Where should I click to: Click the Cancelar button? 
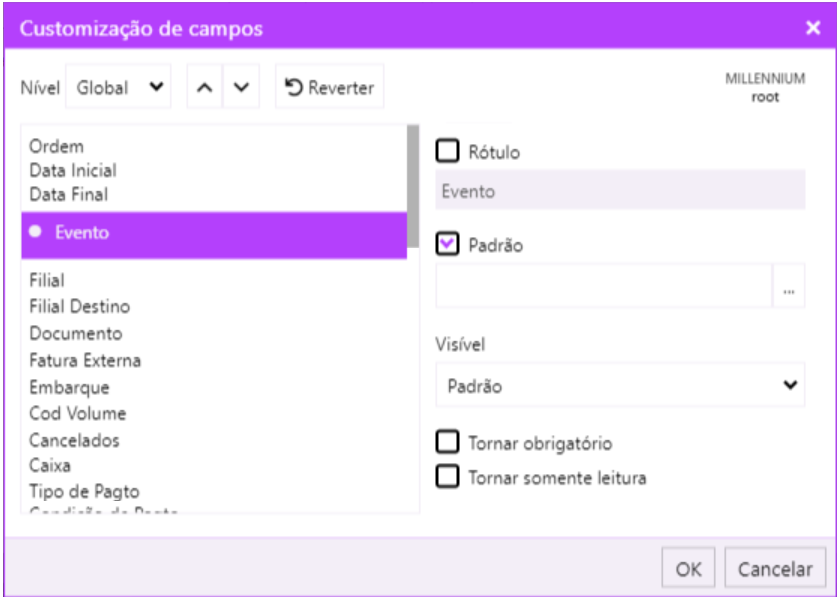(775, 569)
